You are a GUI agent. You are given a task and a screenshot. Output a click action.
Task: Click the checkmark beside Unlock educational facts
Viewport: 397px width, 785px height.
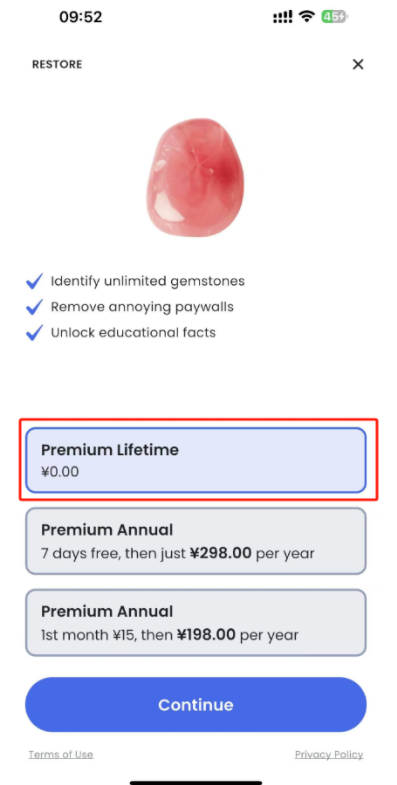[x=34, y=332]
